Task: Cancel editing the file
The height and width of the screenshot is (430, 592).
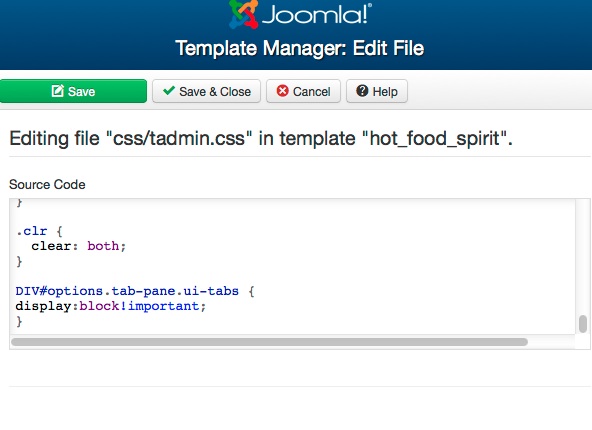Action: pyautogui.click(x=304, y=91)
